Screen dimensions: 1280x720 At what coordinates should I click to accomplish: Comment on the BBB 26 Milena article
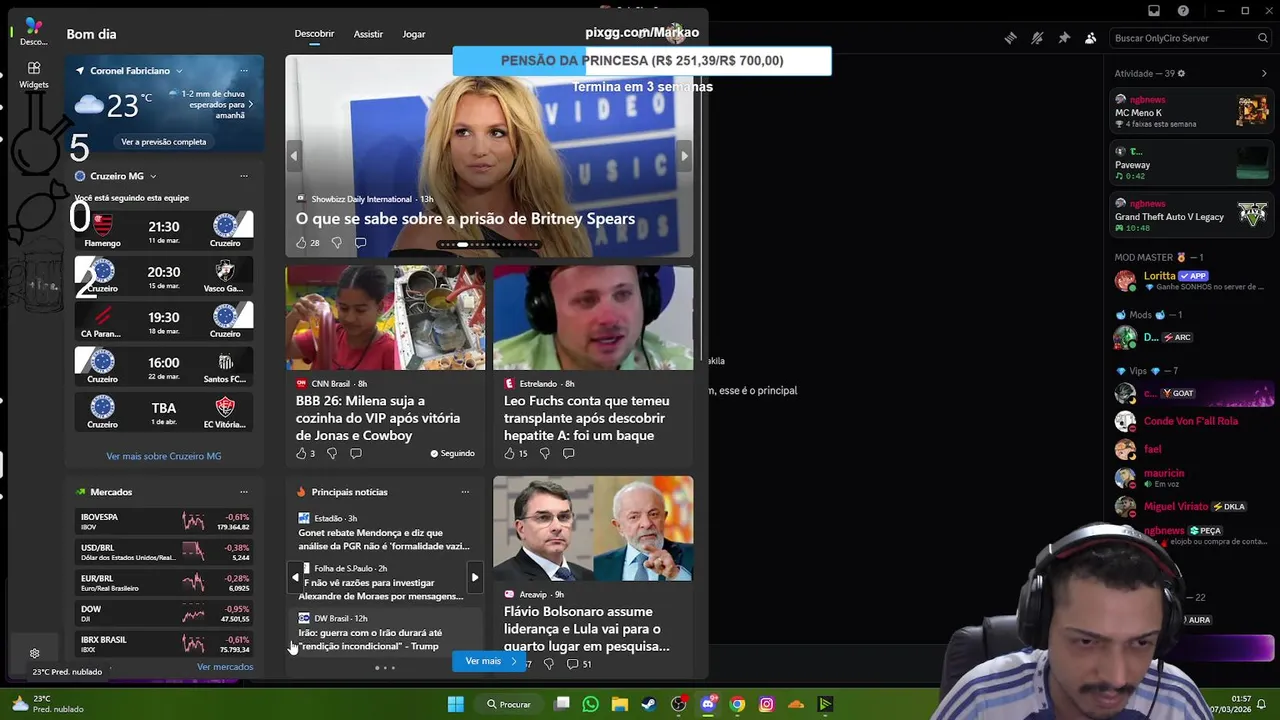pos(356,453)
